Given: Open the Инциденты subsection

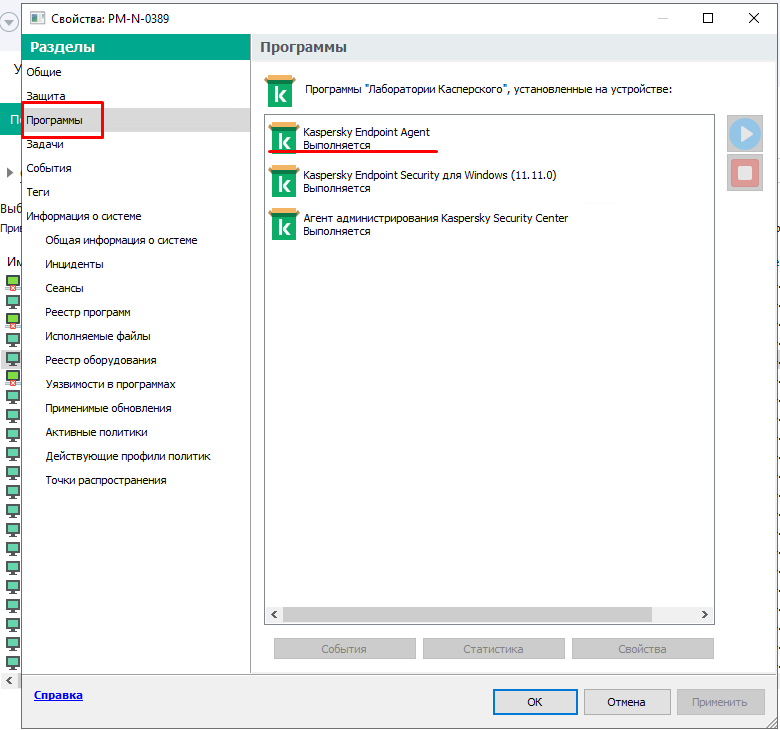Looking at the screenshot, I should (74, 264).
